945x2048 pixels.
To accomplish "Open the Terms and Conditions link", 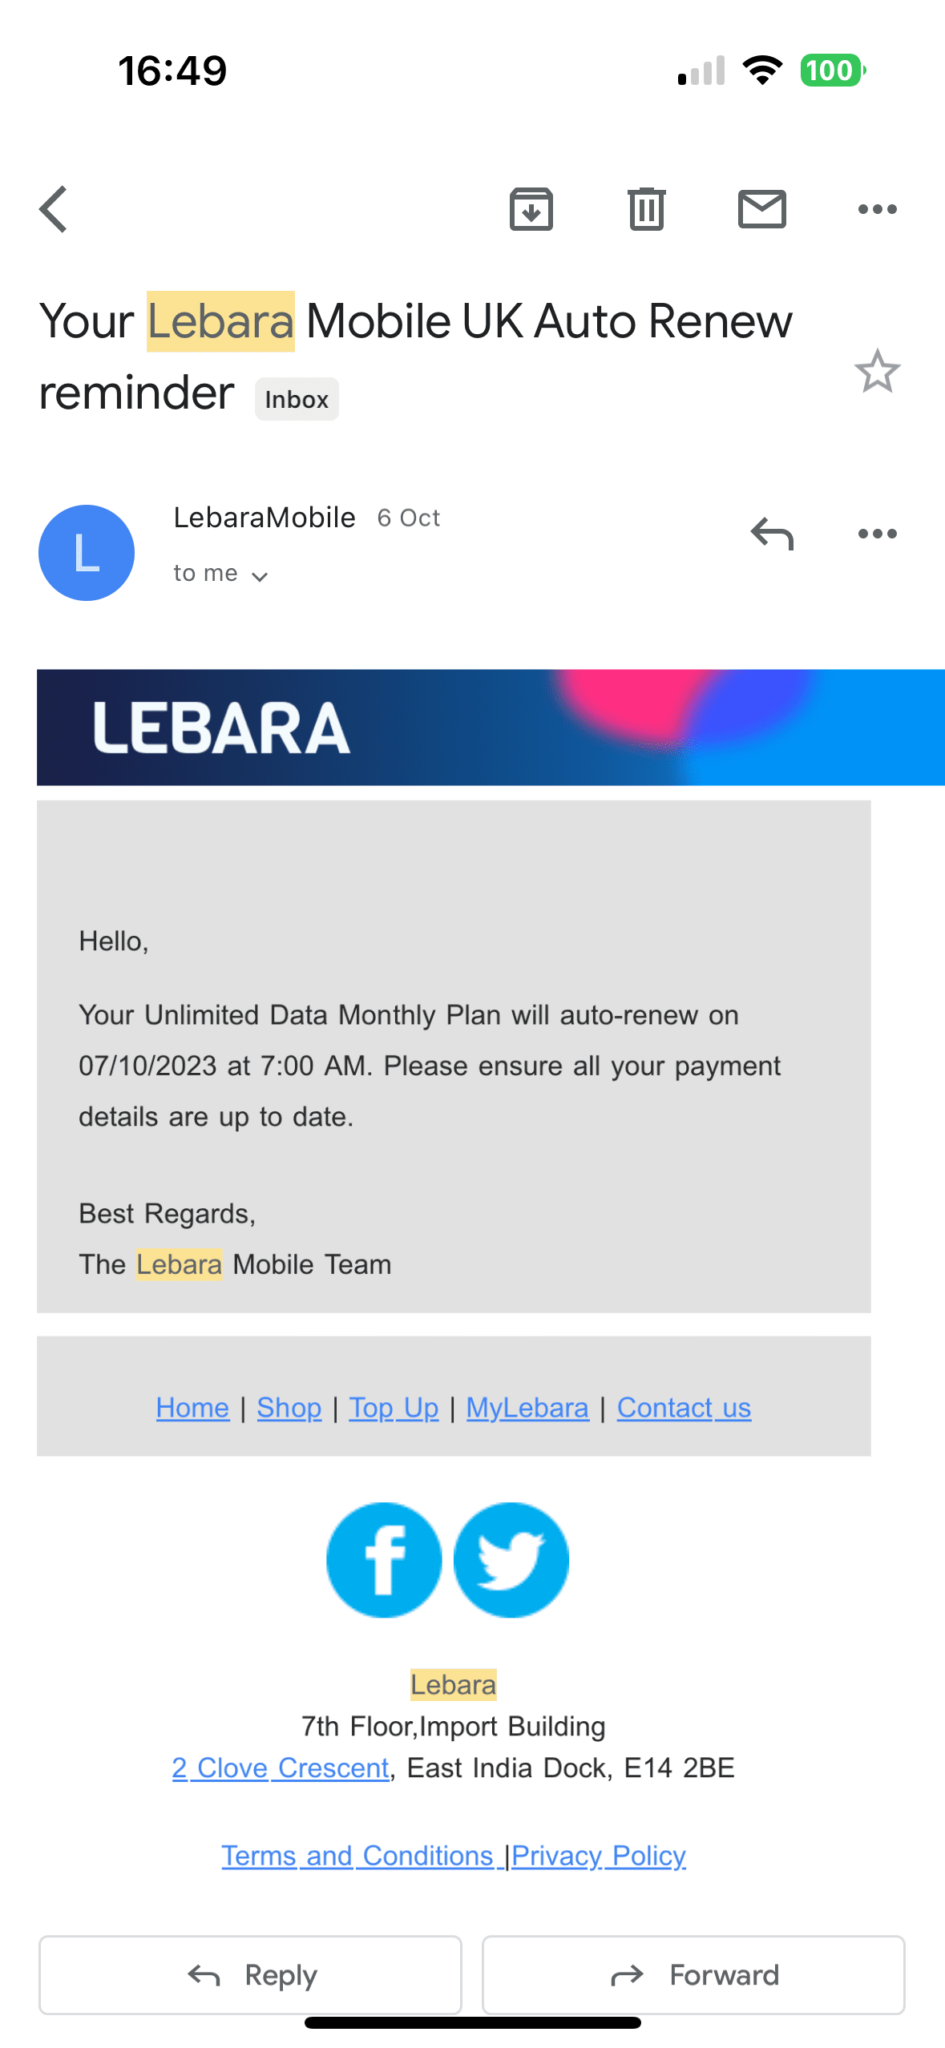I will point(358,1855).
